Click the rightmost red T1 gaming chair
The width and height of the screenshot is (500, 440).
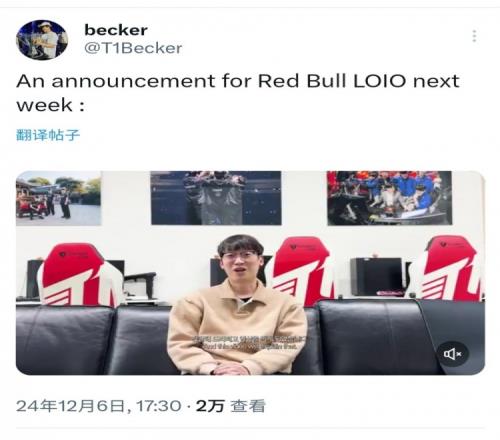point(448,268)
